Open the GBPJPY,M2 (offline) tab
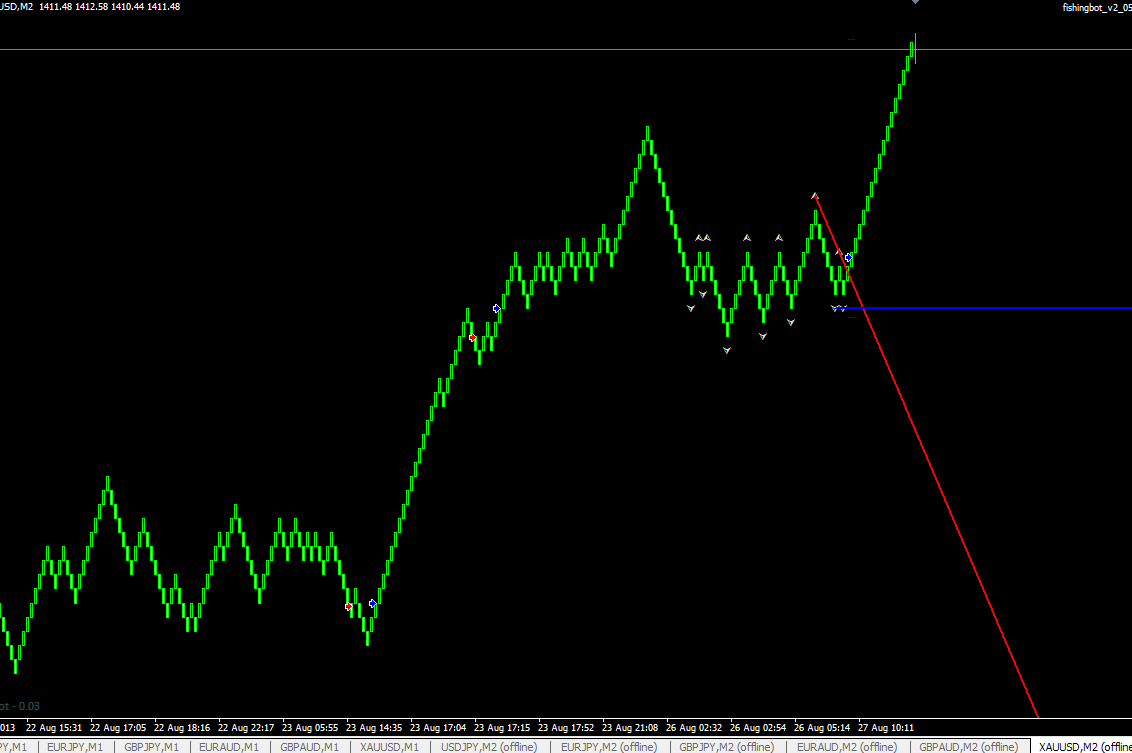1132x753 pixels. pyautogui.click(x=726, y=747)
